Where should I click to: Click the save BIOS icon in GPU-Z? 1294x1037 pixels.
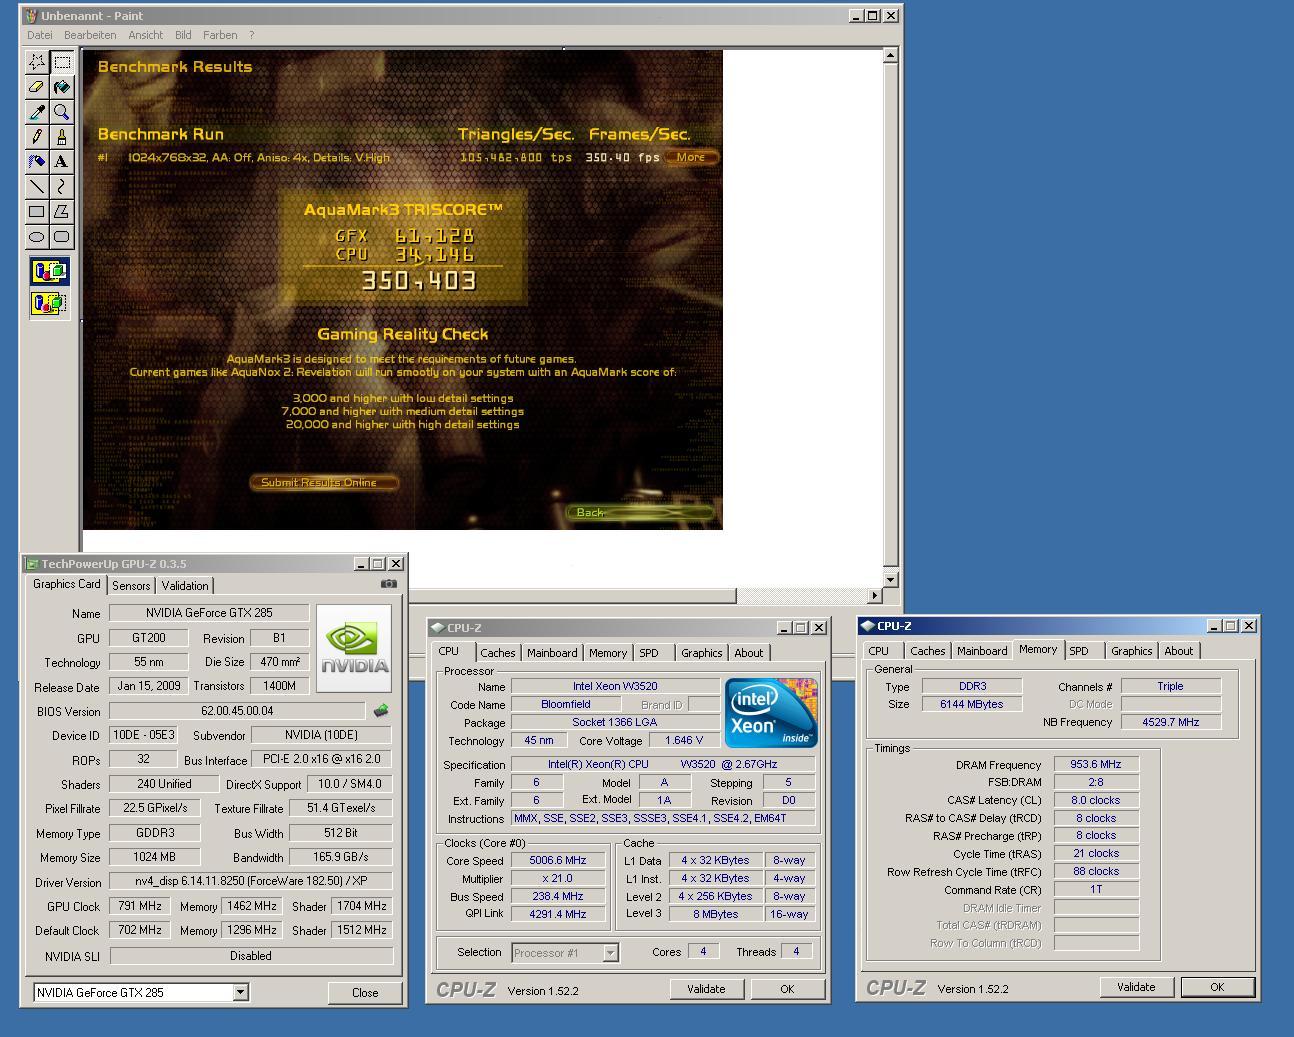[380, 711]
